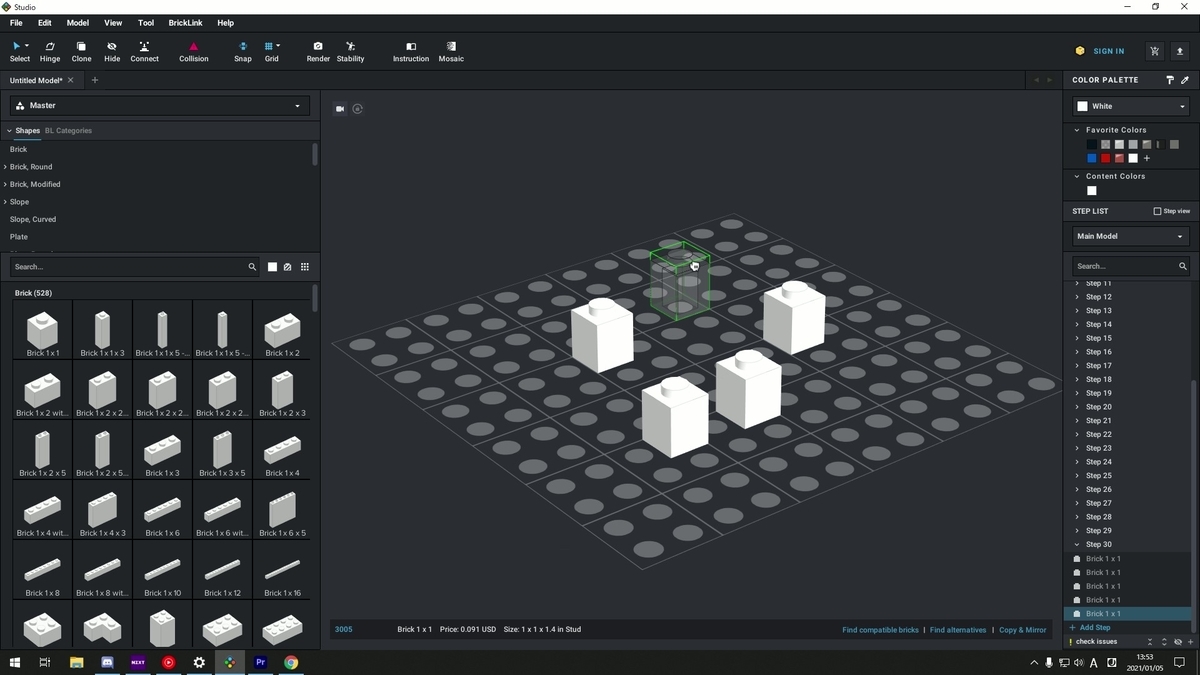Open the Render tool
Viewport: 1200px width, 675px height.
(x=318, y=51)
